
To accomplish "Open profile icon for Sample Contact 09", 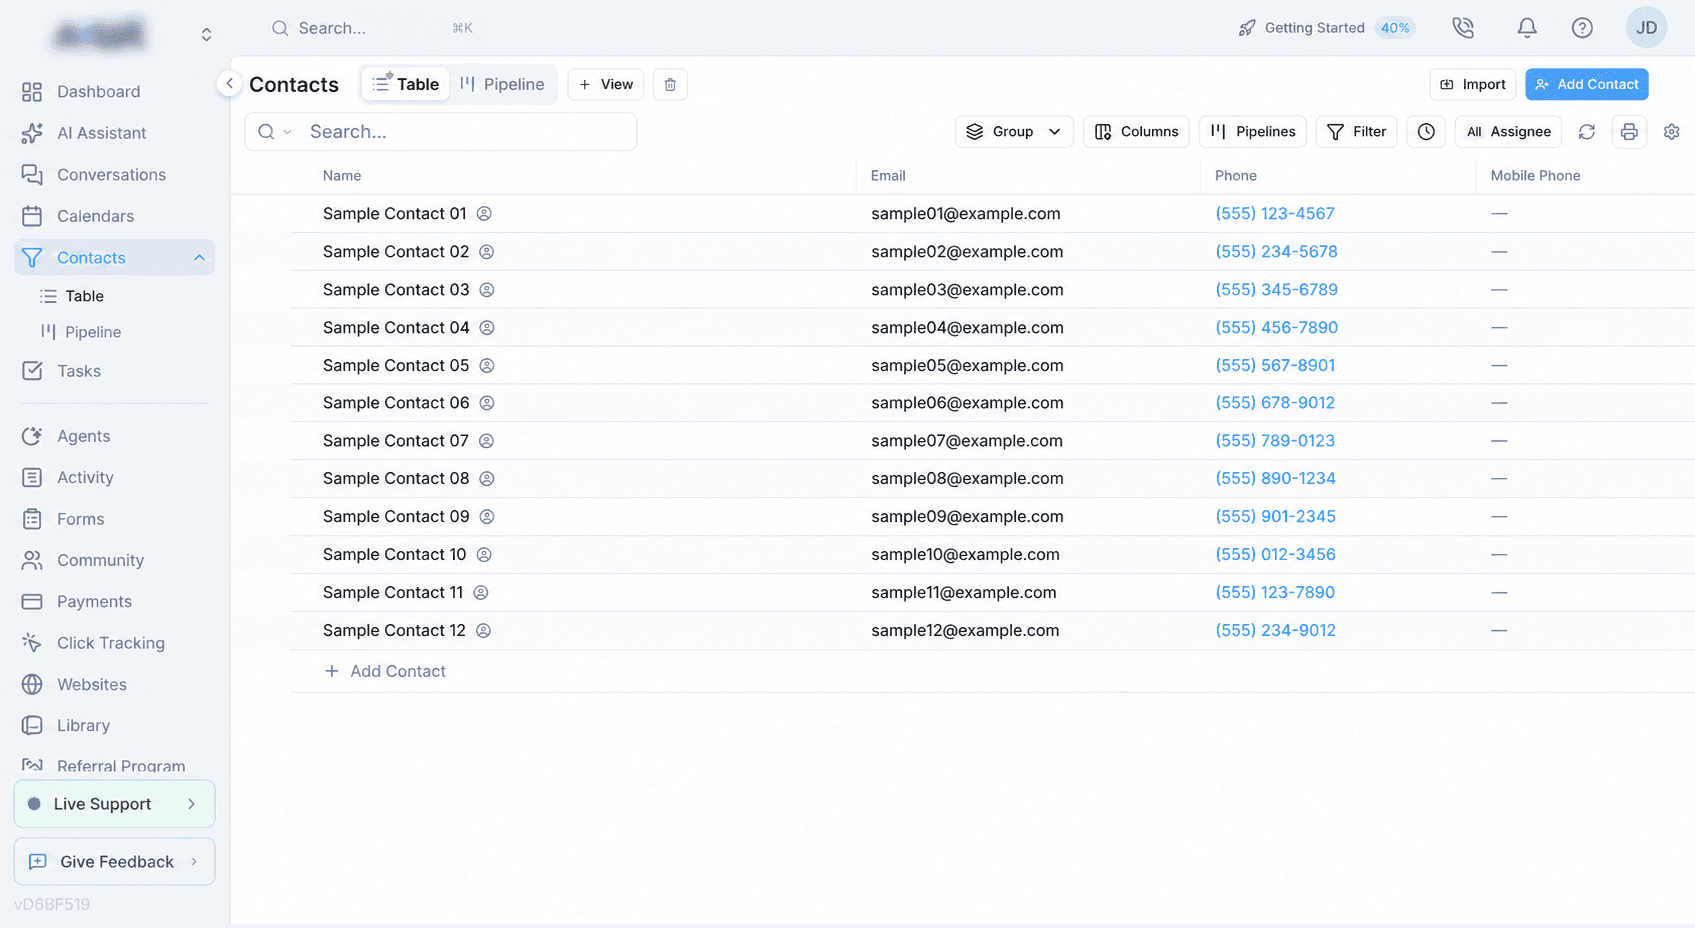I will coord(487,517).
